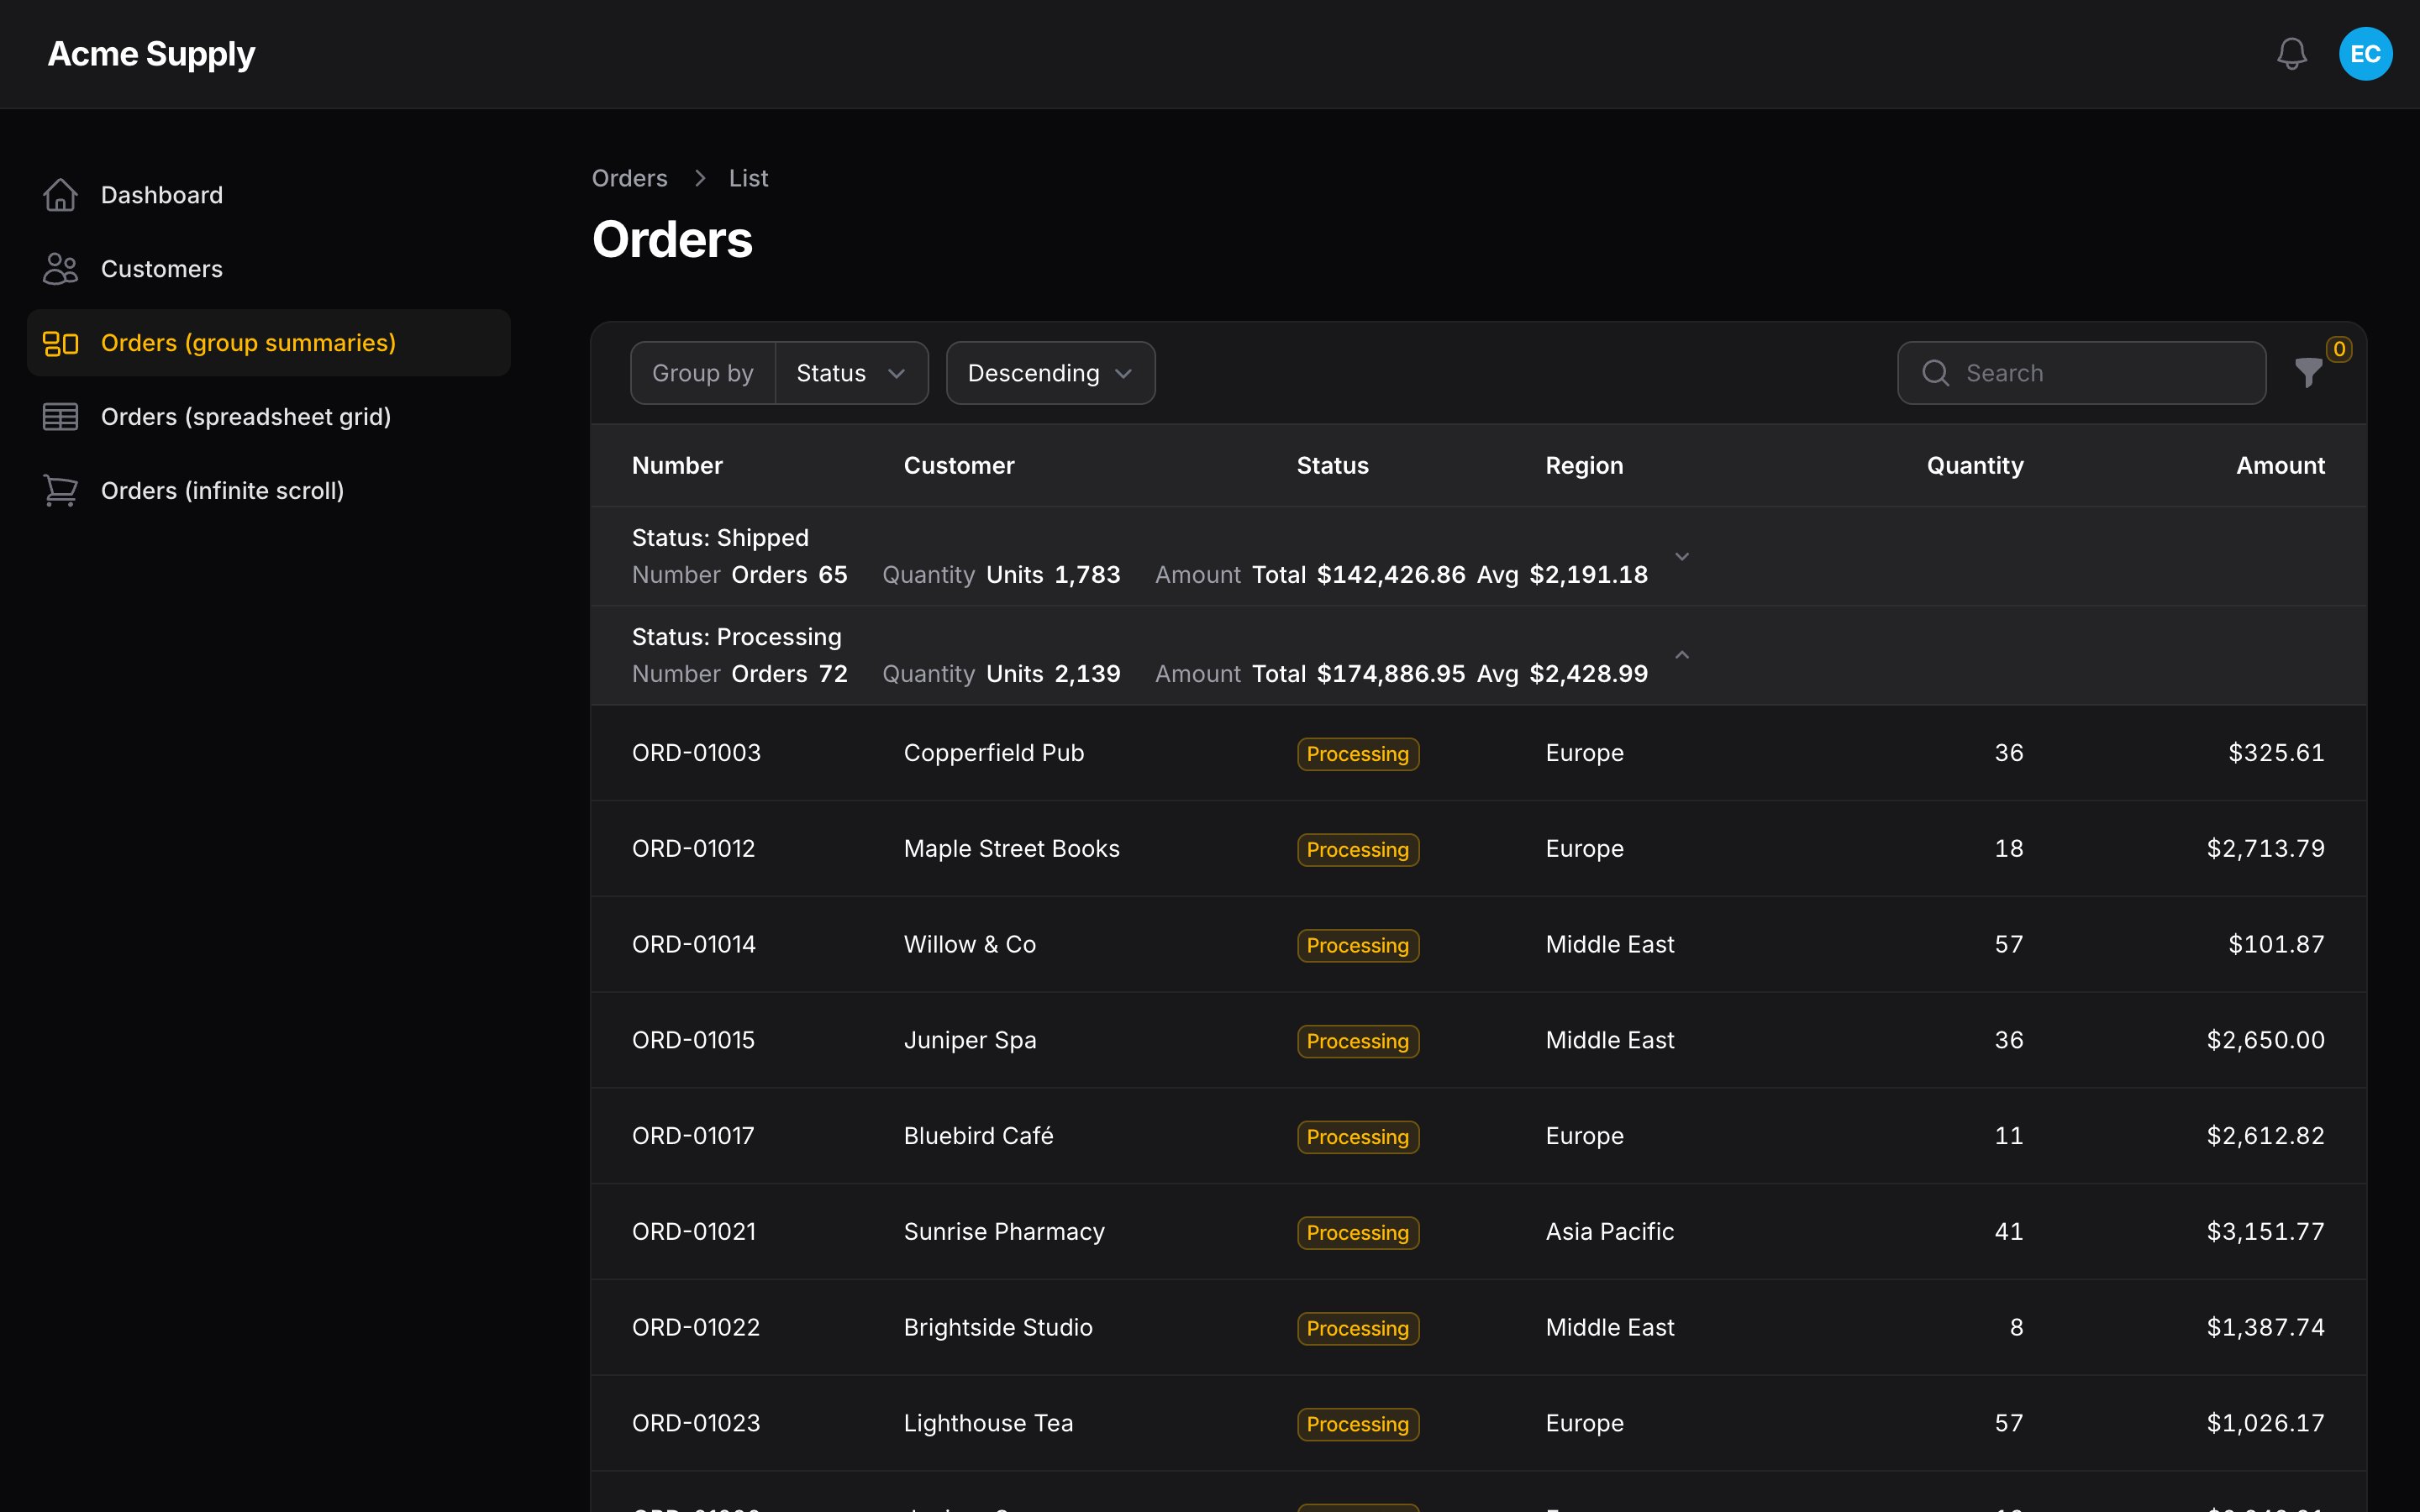The height and width of the screenshot is (1512, 2420).
Task: Click Lighthouse Tea customer cell
Action: point(988,1423)
